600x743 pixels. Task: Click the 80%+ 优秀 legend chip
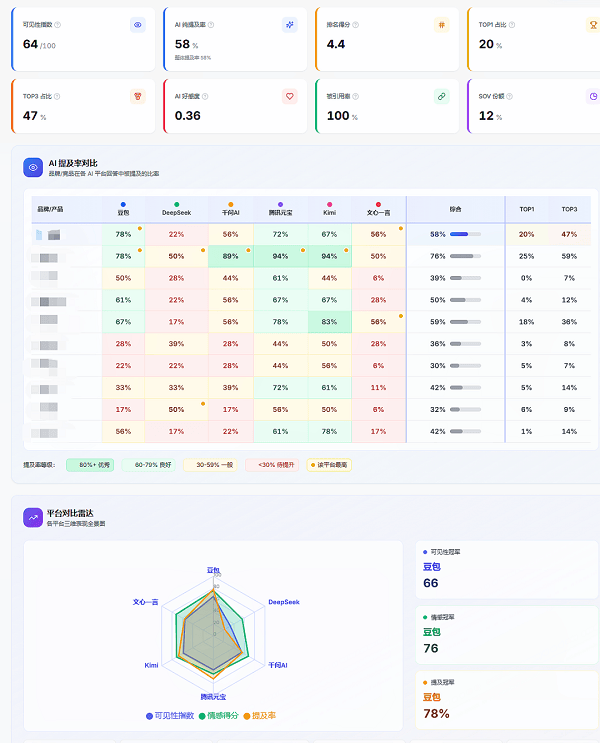point(90,465)
